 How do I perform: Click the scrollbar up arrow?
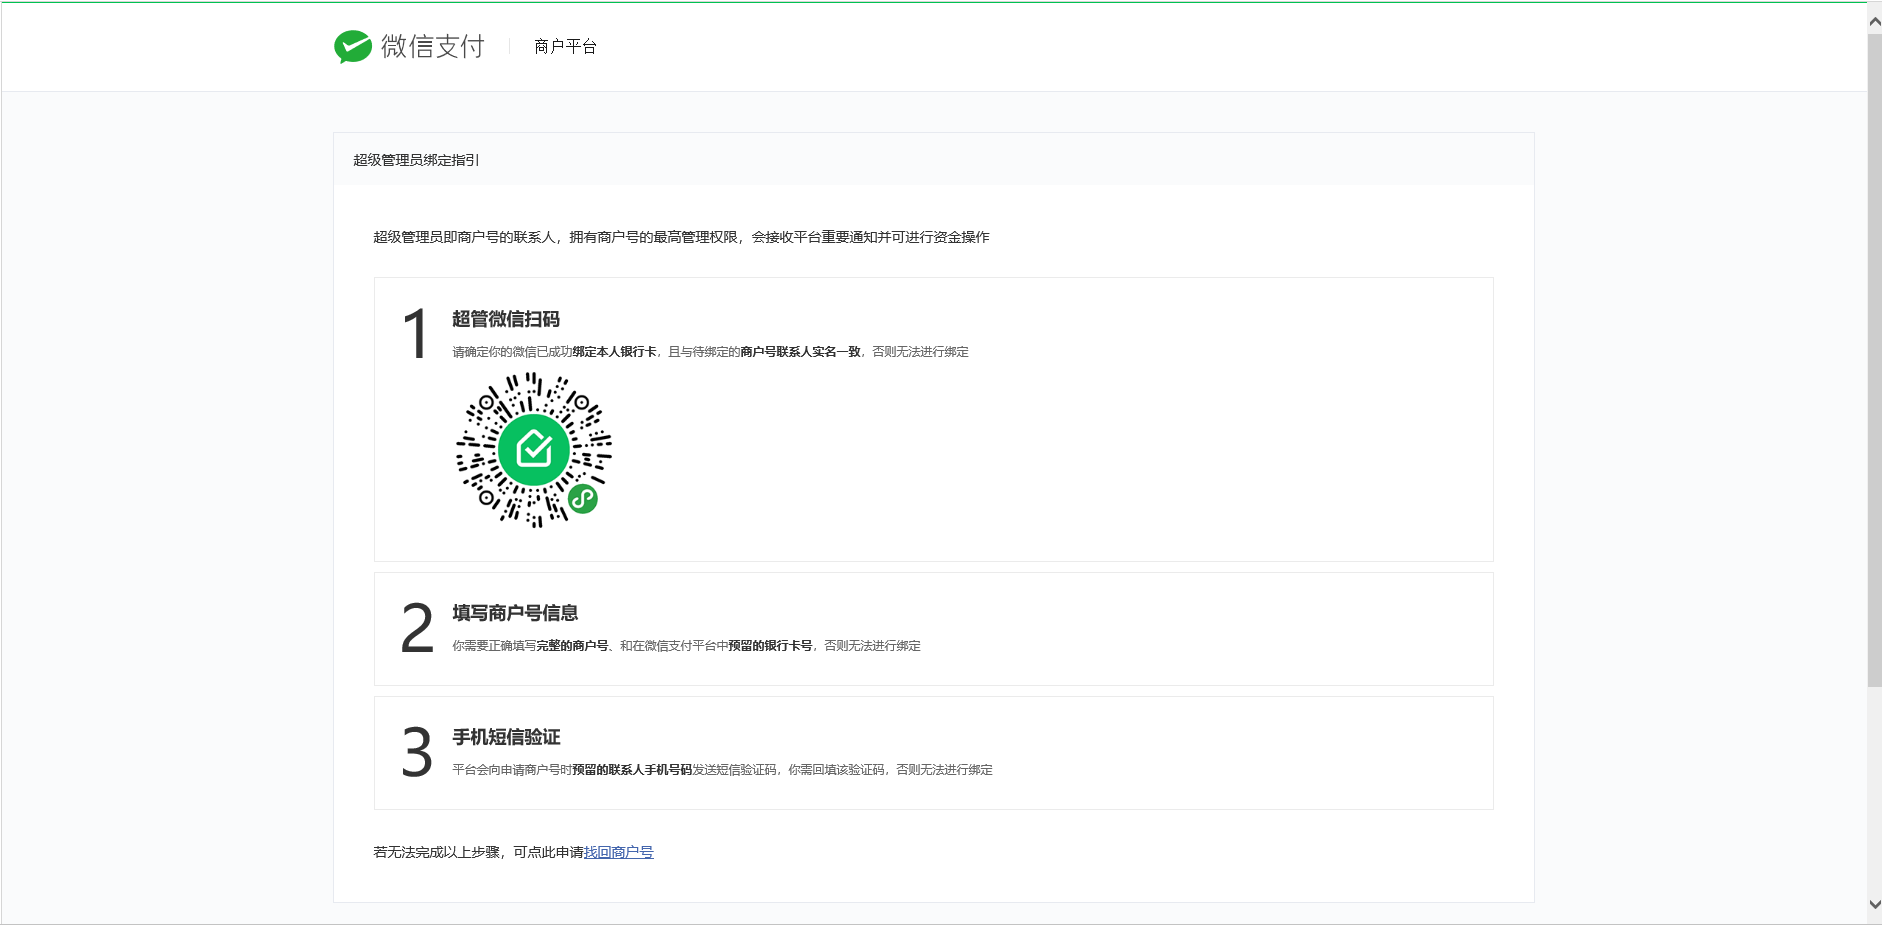1874,21
